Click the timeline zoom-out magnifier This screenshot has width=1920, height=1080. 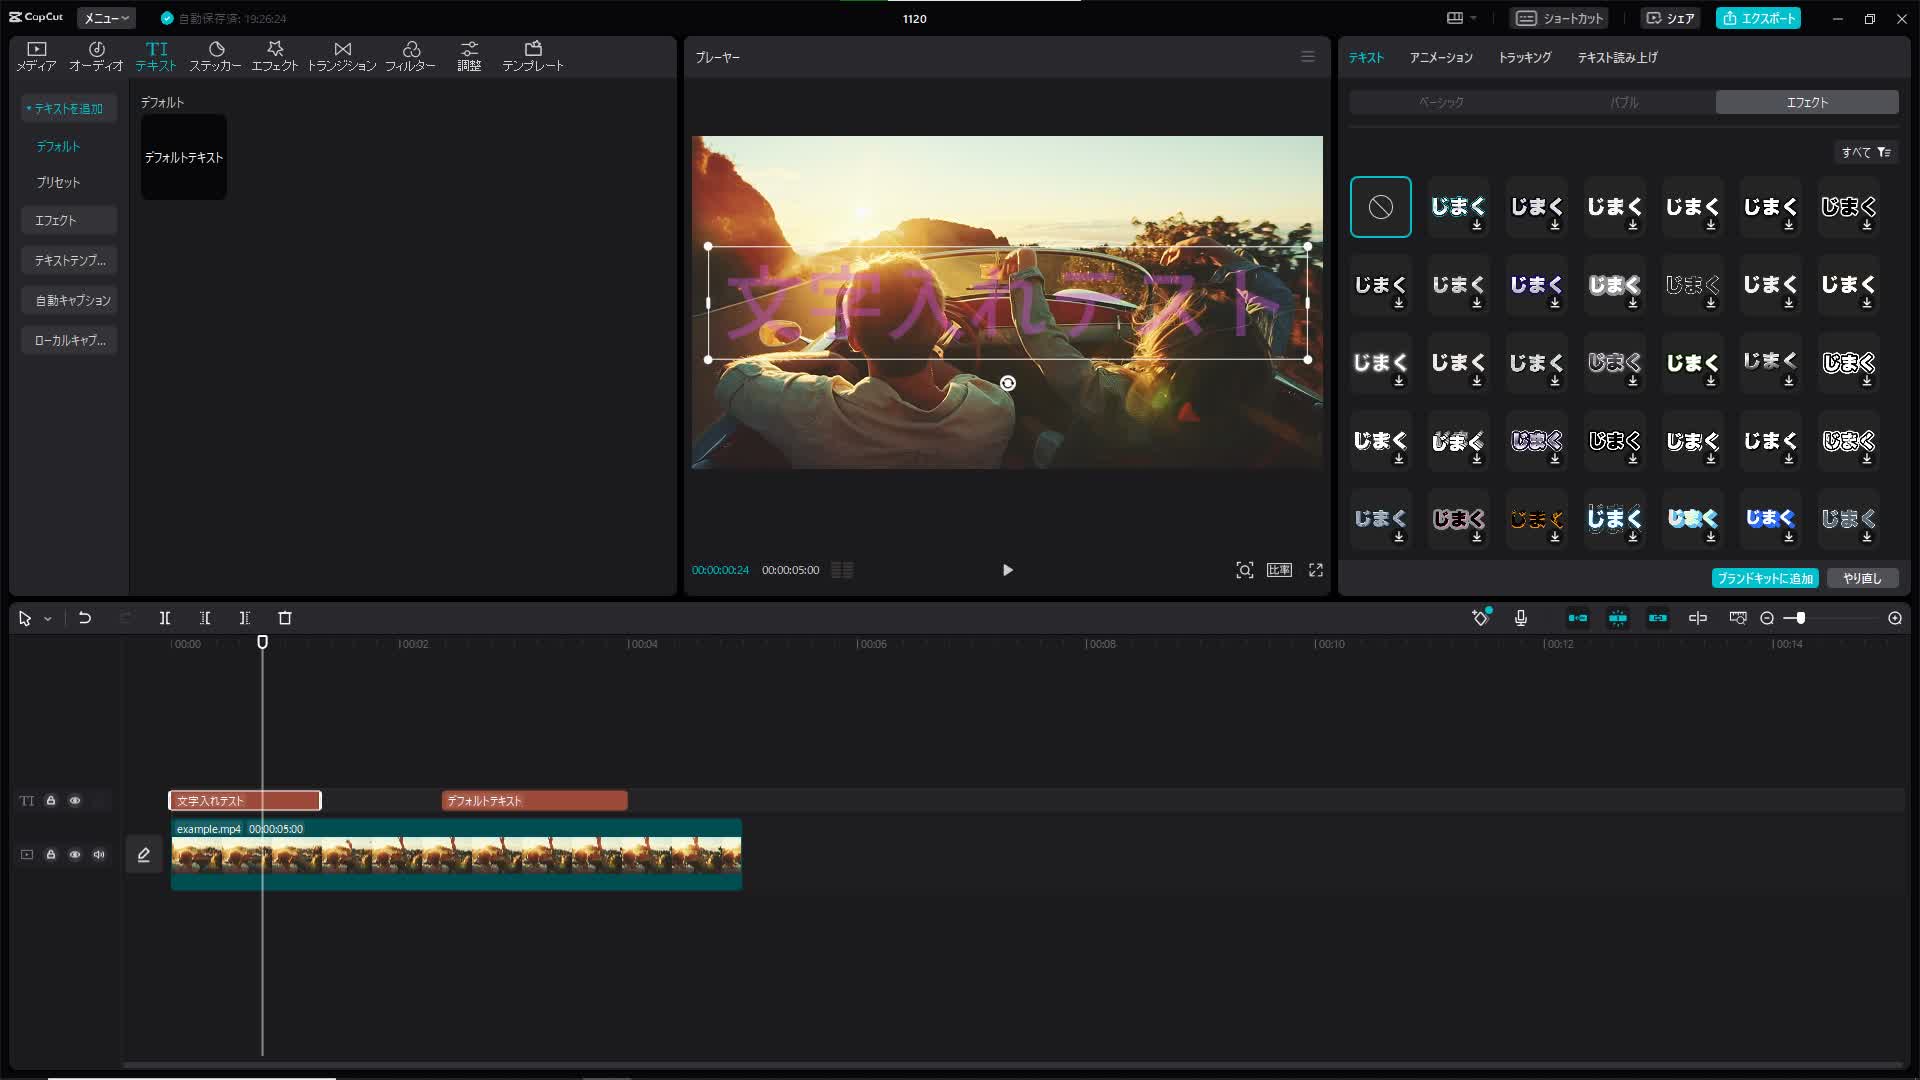coord(1767,618)
